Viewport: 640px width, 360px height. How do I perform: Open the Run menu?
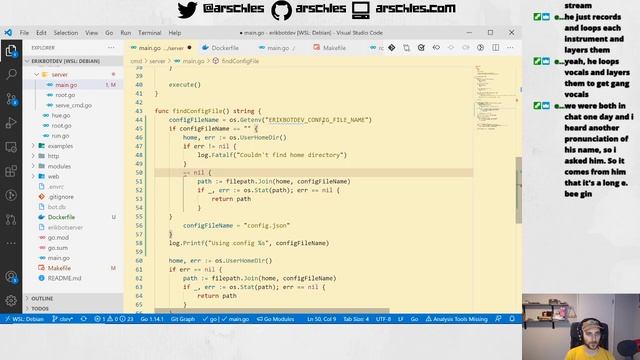point(126,33)
